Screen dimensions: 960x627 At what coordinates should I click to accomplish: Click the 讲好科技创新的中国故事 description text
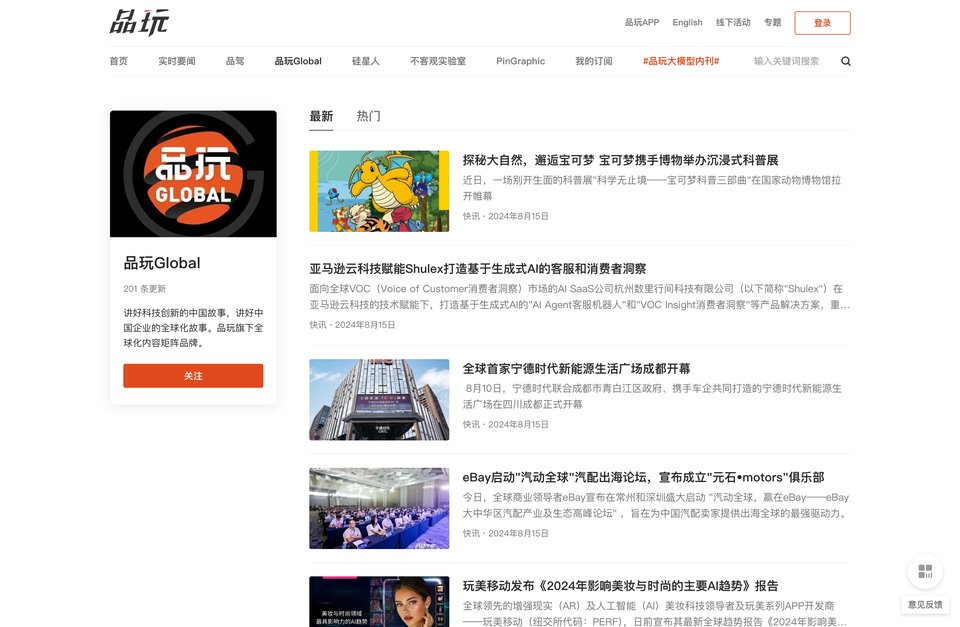[193, 328]
